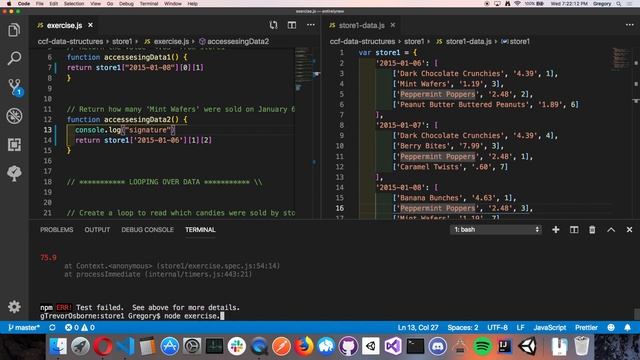This screenshot has width=640, height=360.
Task: Switch to the TERMINAL tab
Action: click(200, 230)
